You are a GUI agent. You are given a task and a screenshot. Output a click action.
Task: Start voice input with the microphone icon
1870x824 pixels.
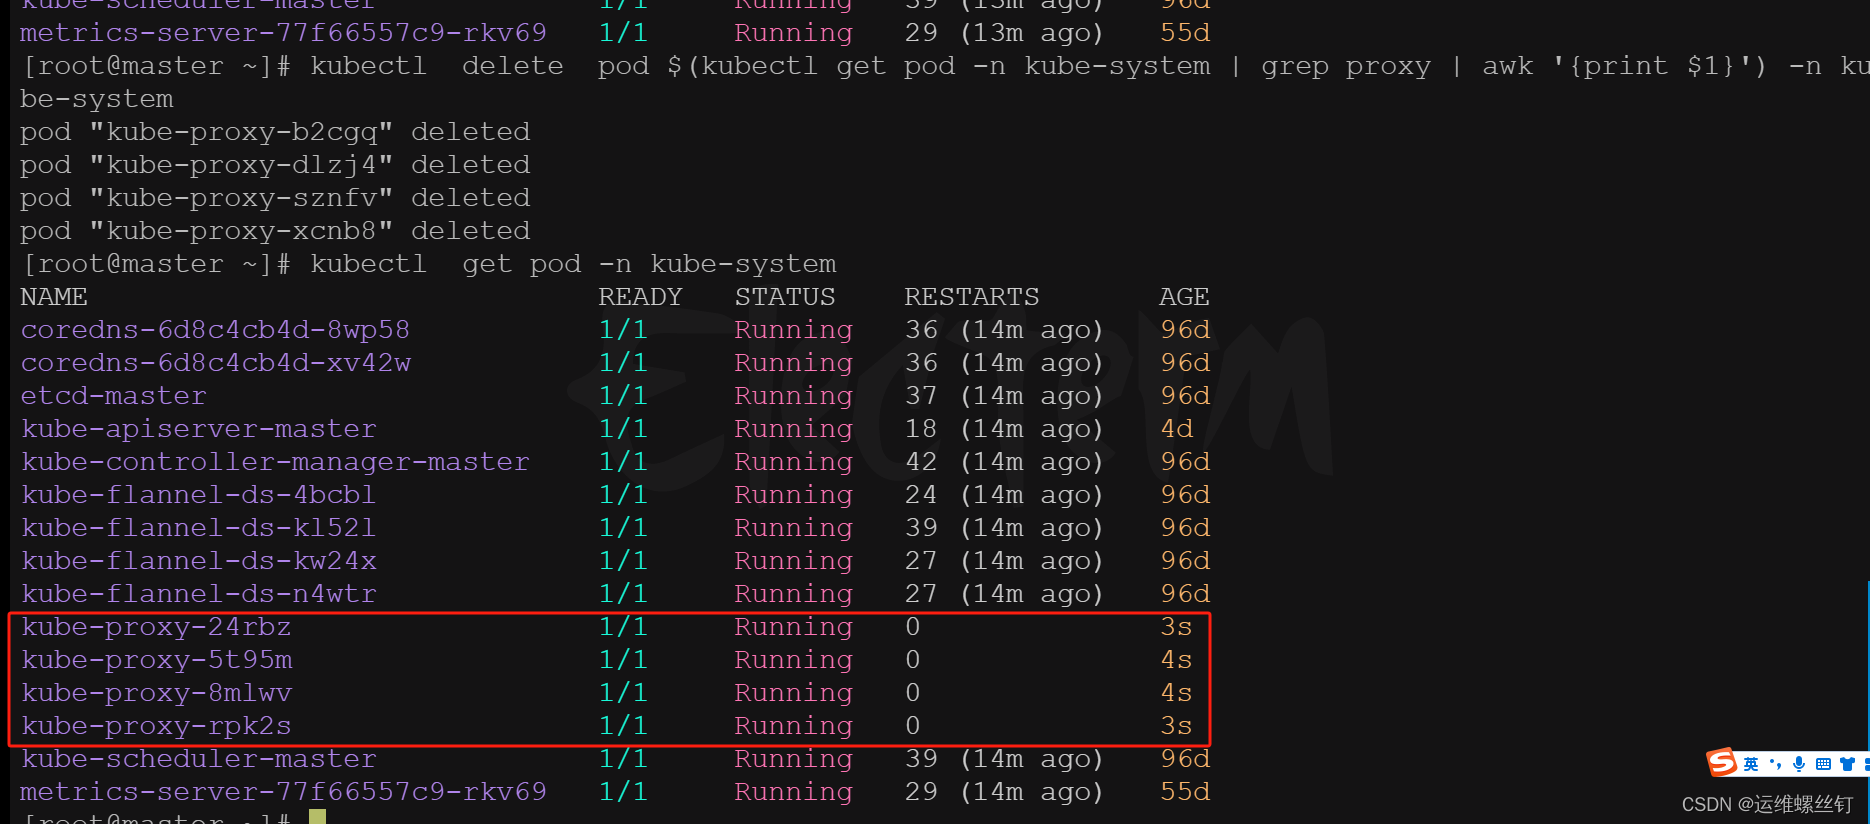click(1799, 764)
